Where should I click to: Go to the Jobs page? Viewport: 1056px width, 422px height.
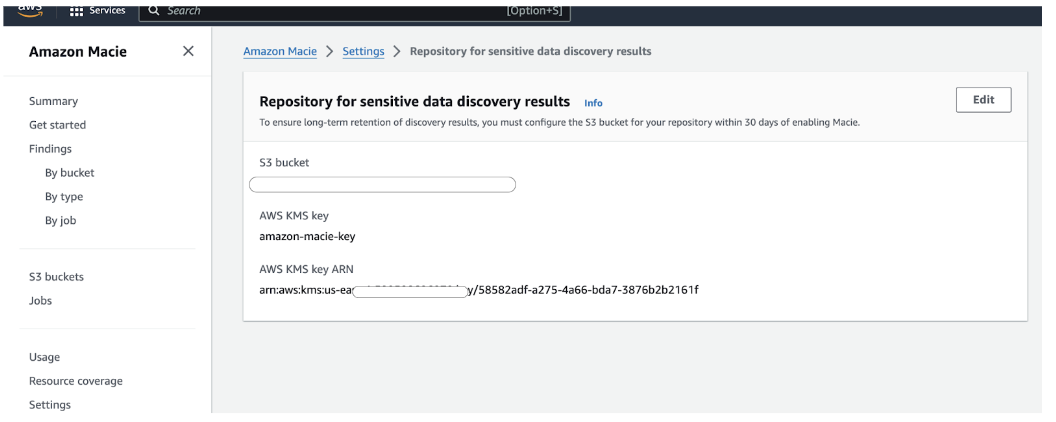pyautogui.click(x=40, y=300)
